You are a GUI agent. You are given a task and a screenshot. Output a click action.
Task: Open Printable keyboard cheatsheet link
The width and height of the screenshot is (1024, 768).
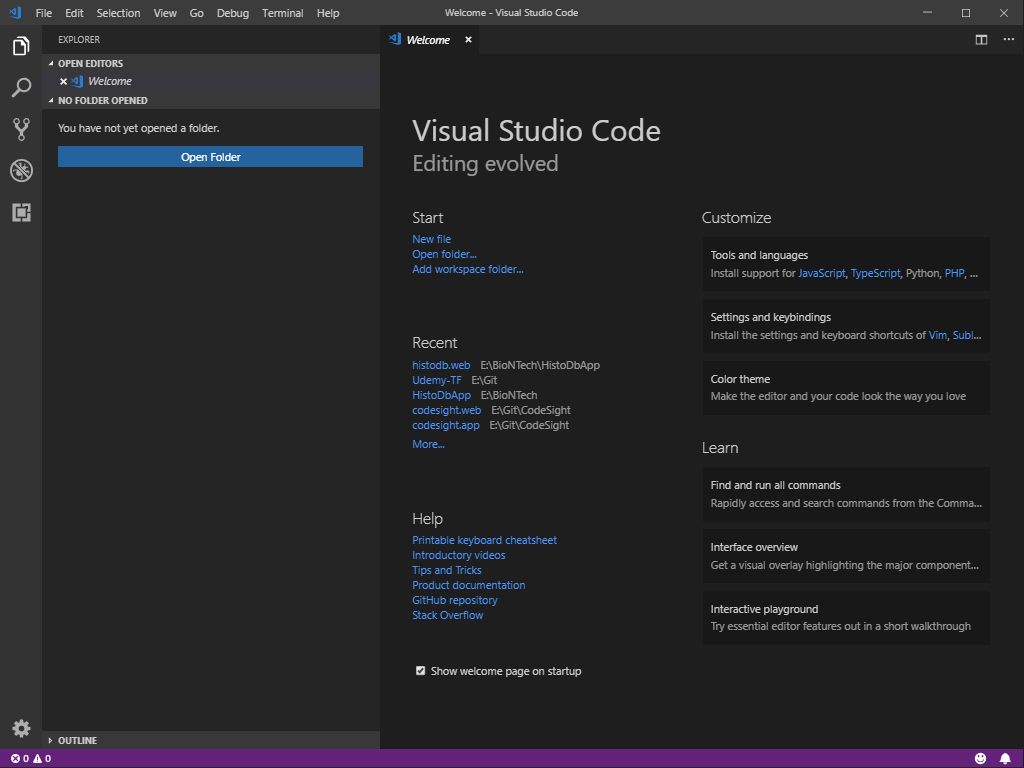tap(485, 540)
